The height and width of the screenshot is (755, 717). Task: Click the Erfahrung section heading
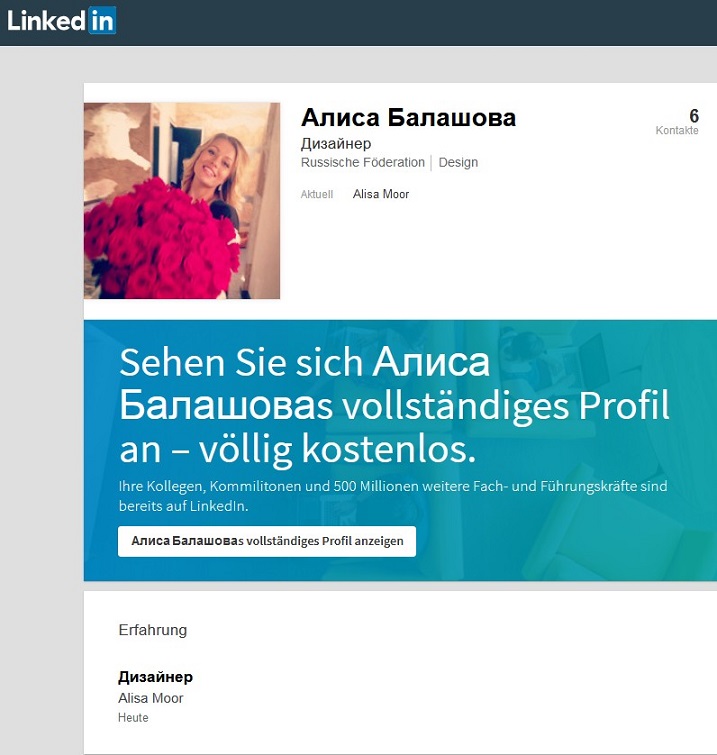[153, 630]
